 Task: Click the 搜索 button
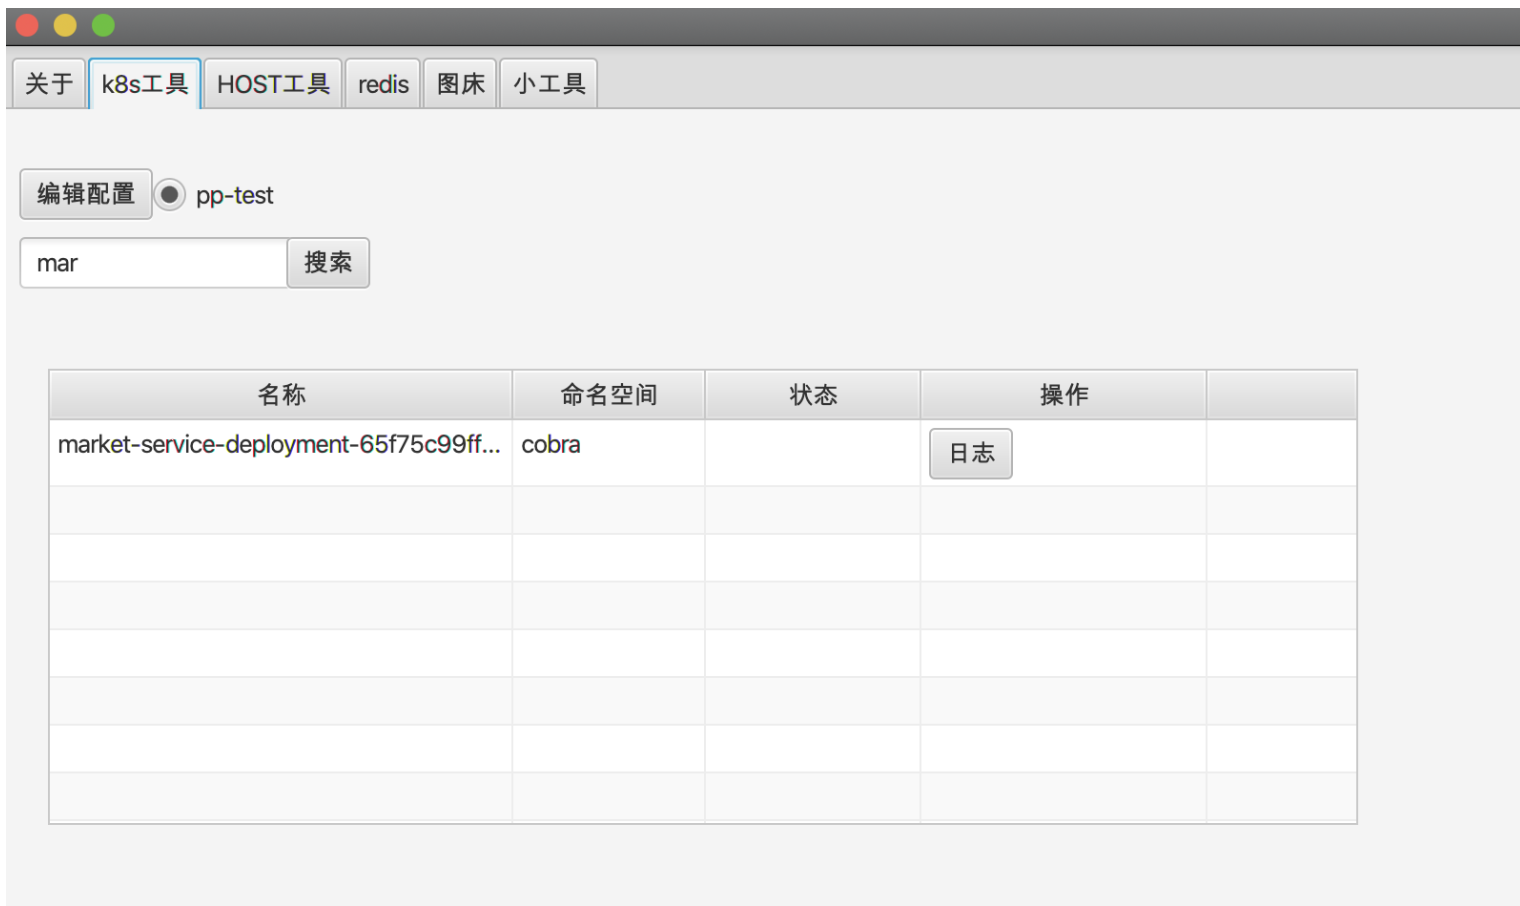(328, 263)
